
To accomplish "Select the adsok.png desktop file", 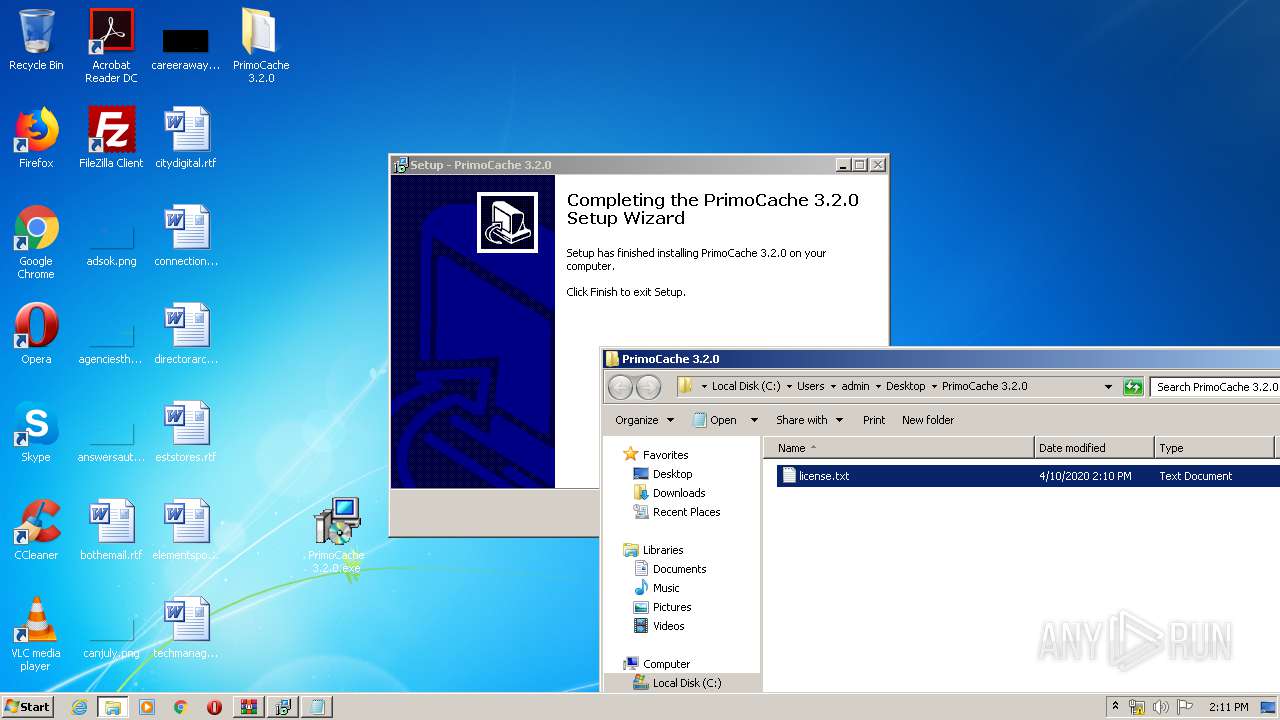I will (111, 243).
